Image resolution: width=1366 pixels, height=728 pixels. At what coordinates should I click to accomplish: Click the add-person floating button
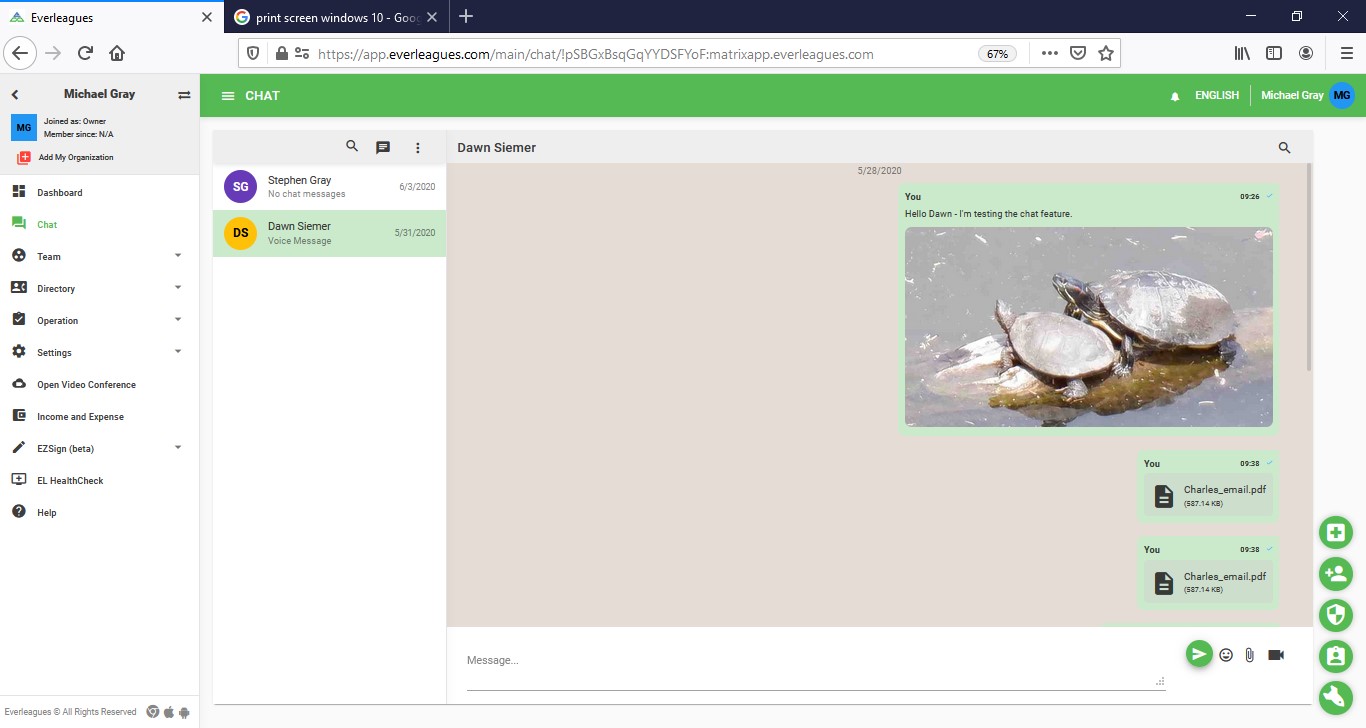coord(1335,573)
